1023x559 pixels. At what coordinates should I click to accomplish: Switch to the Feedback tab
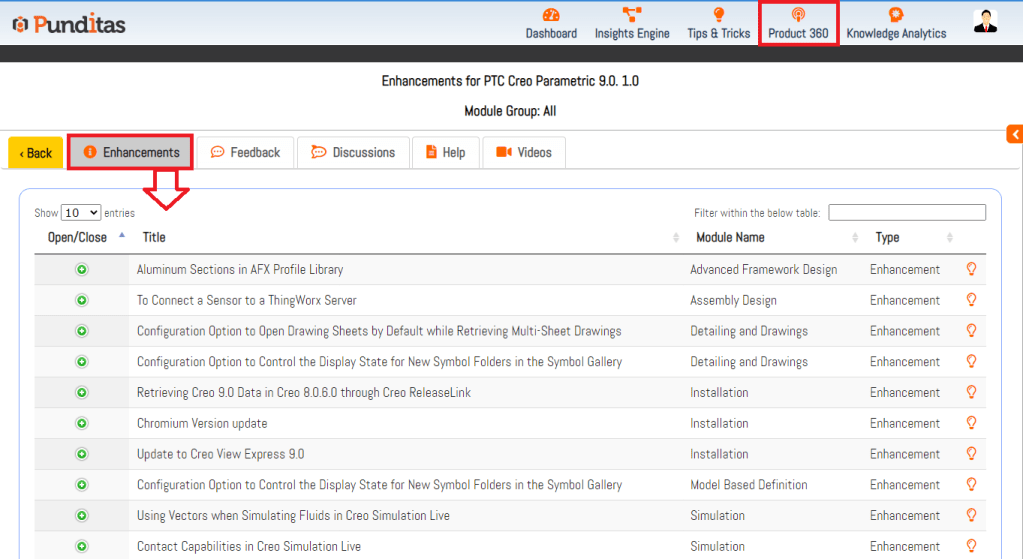pos(245,153)
